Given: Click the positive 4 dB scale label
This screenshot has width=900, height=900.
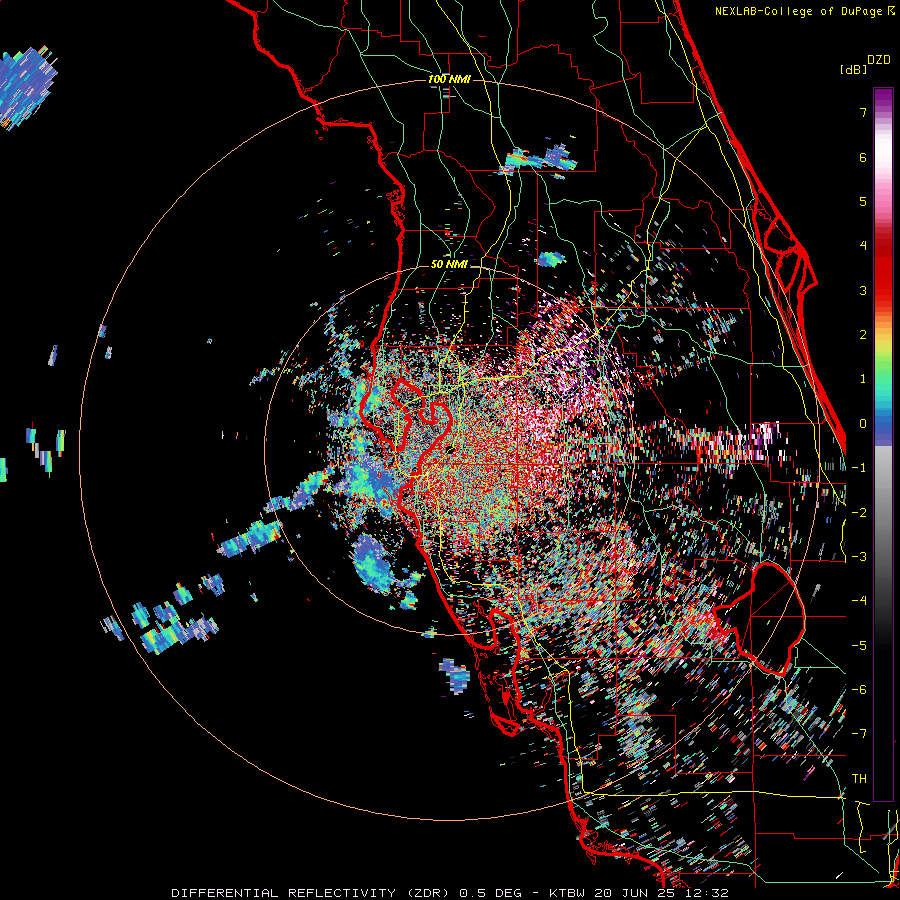Looking at the screenshot, I should tap(863, 245).
